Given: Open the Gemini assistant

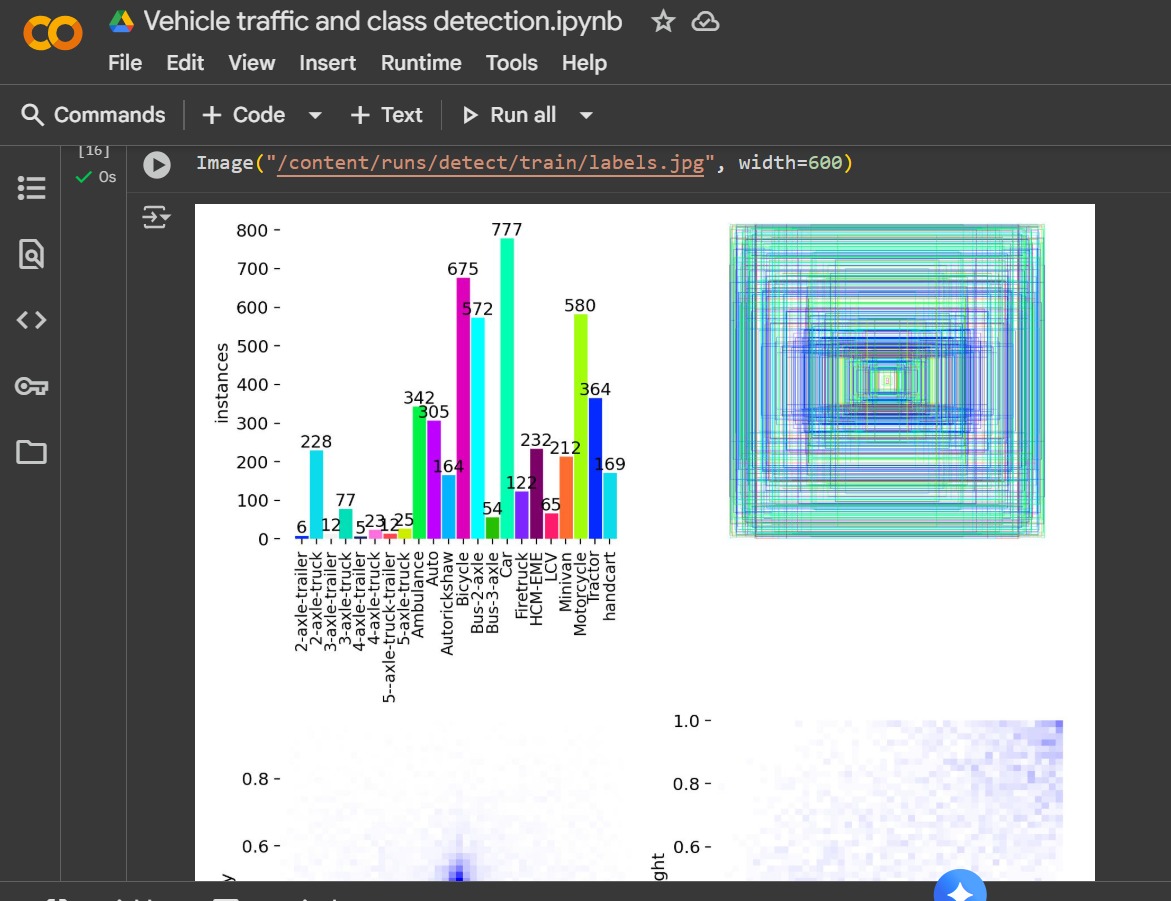Looking at the screenshot, I should [x=959, y=885].
